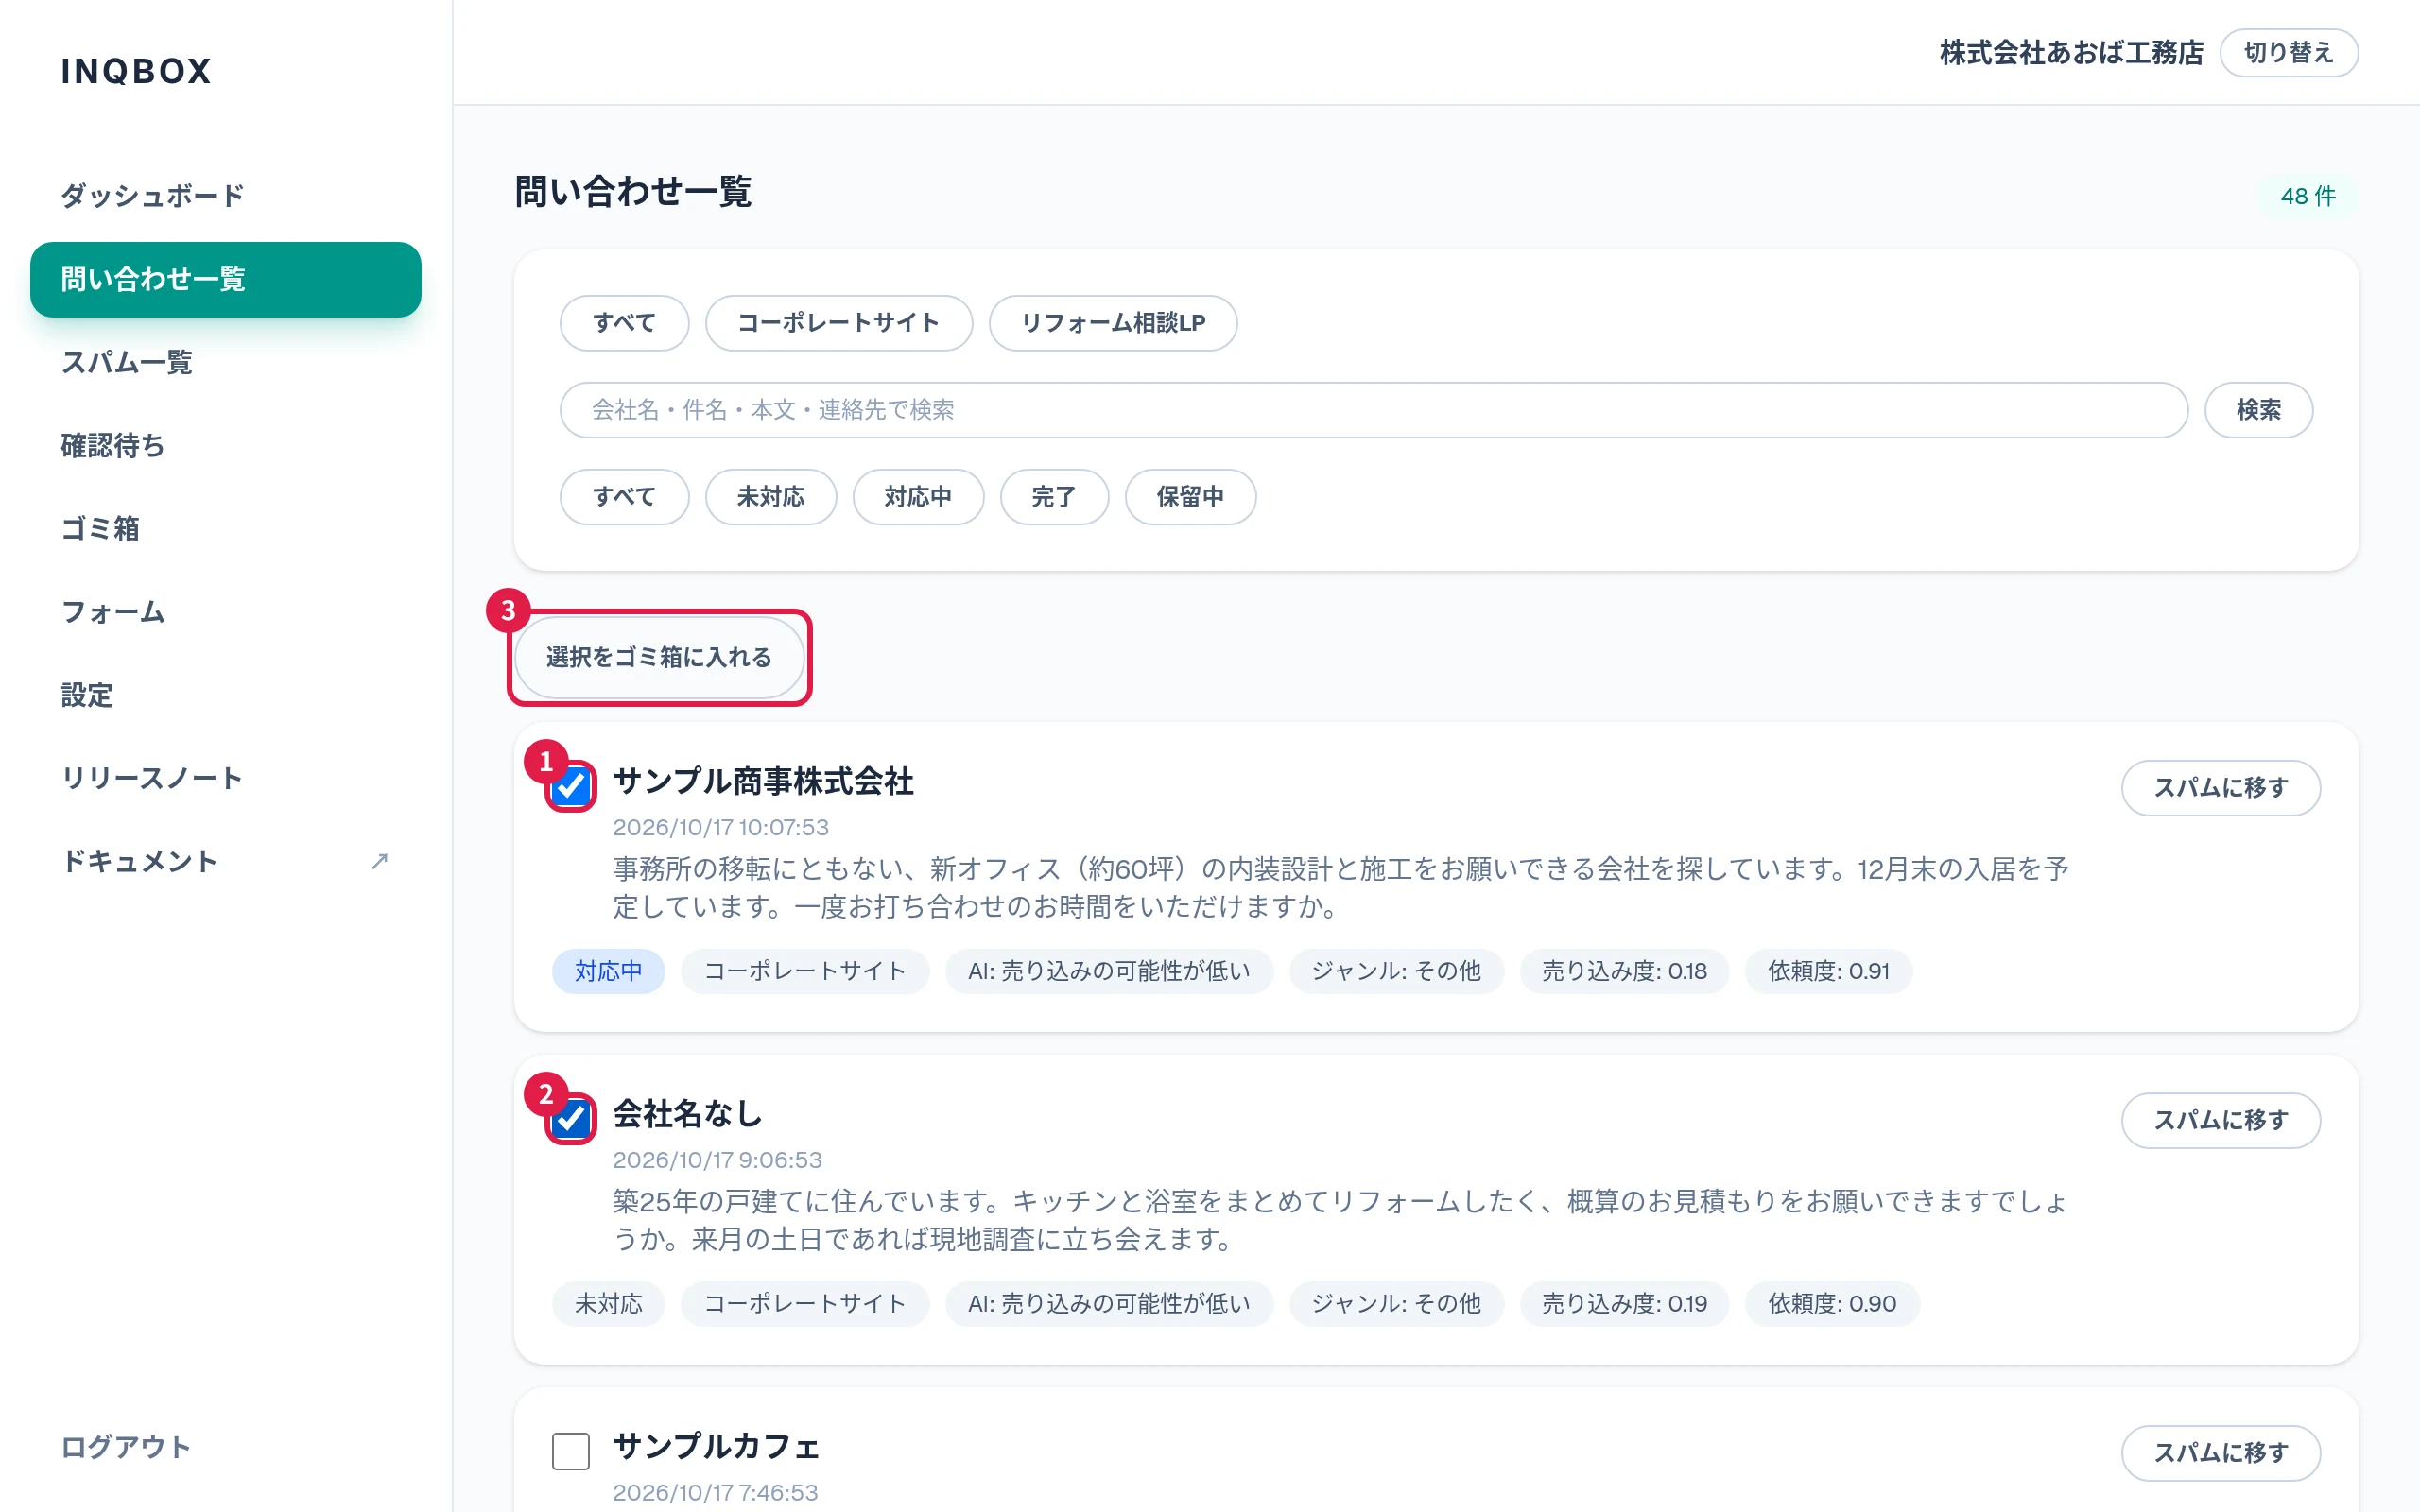Move 会社名なし inquiry to spam
The height and width of the screenshot is (1512, 2420).
[x=2221, y=1120]
